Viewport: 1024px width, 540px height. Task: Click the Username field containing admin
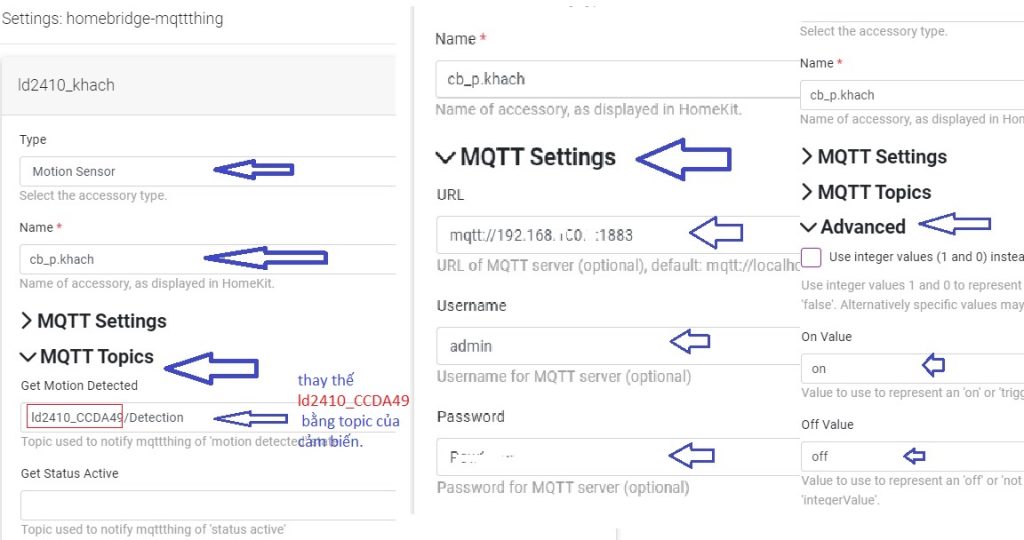click(x=550, y=346)
